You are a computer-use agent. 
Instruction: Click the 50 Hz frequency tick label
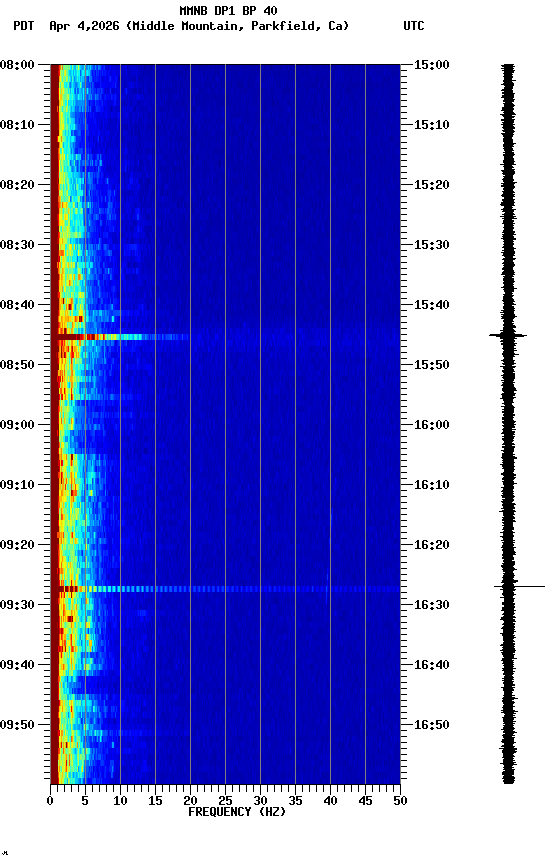pyautogui.click(x=400, y=801)
